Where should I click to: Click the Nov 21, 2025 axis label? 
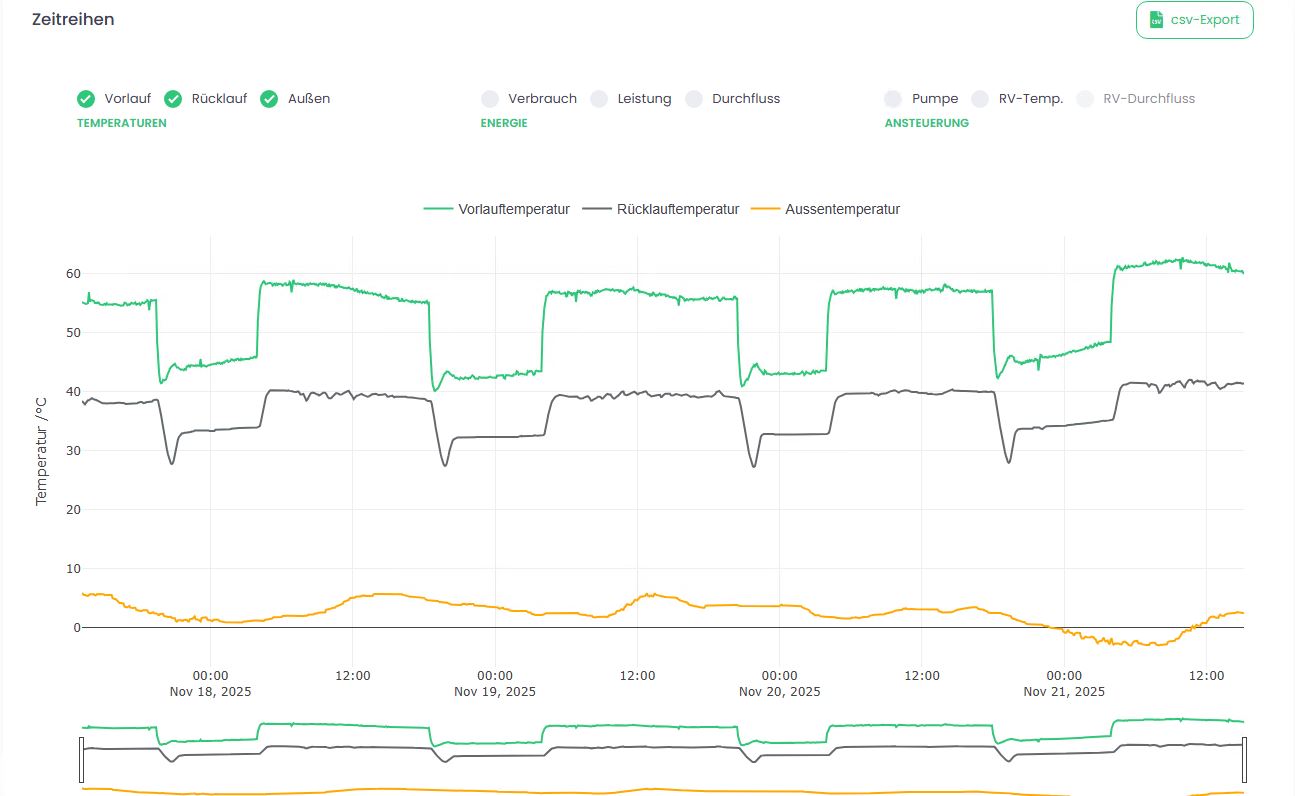[1064, 692]
